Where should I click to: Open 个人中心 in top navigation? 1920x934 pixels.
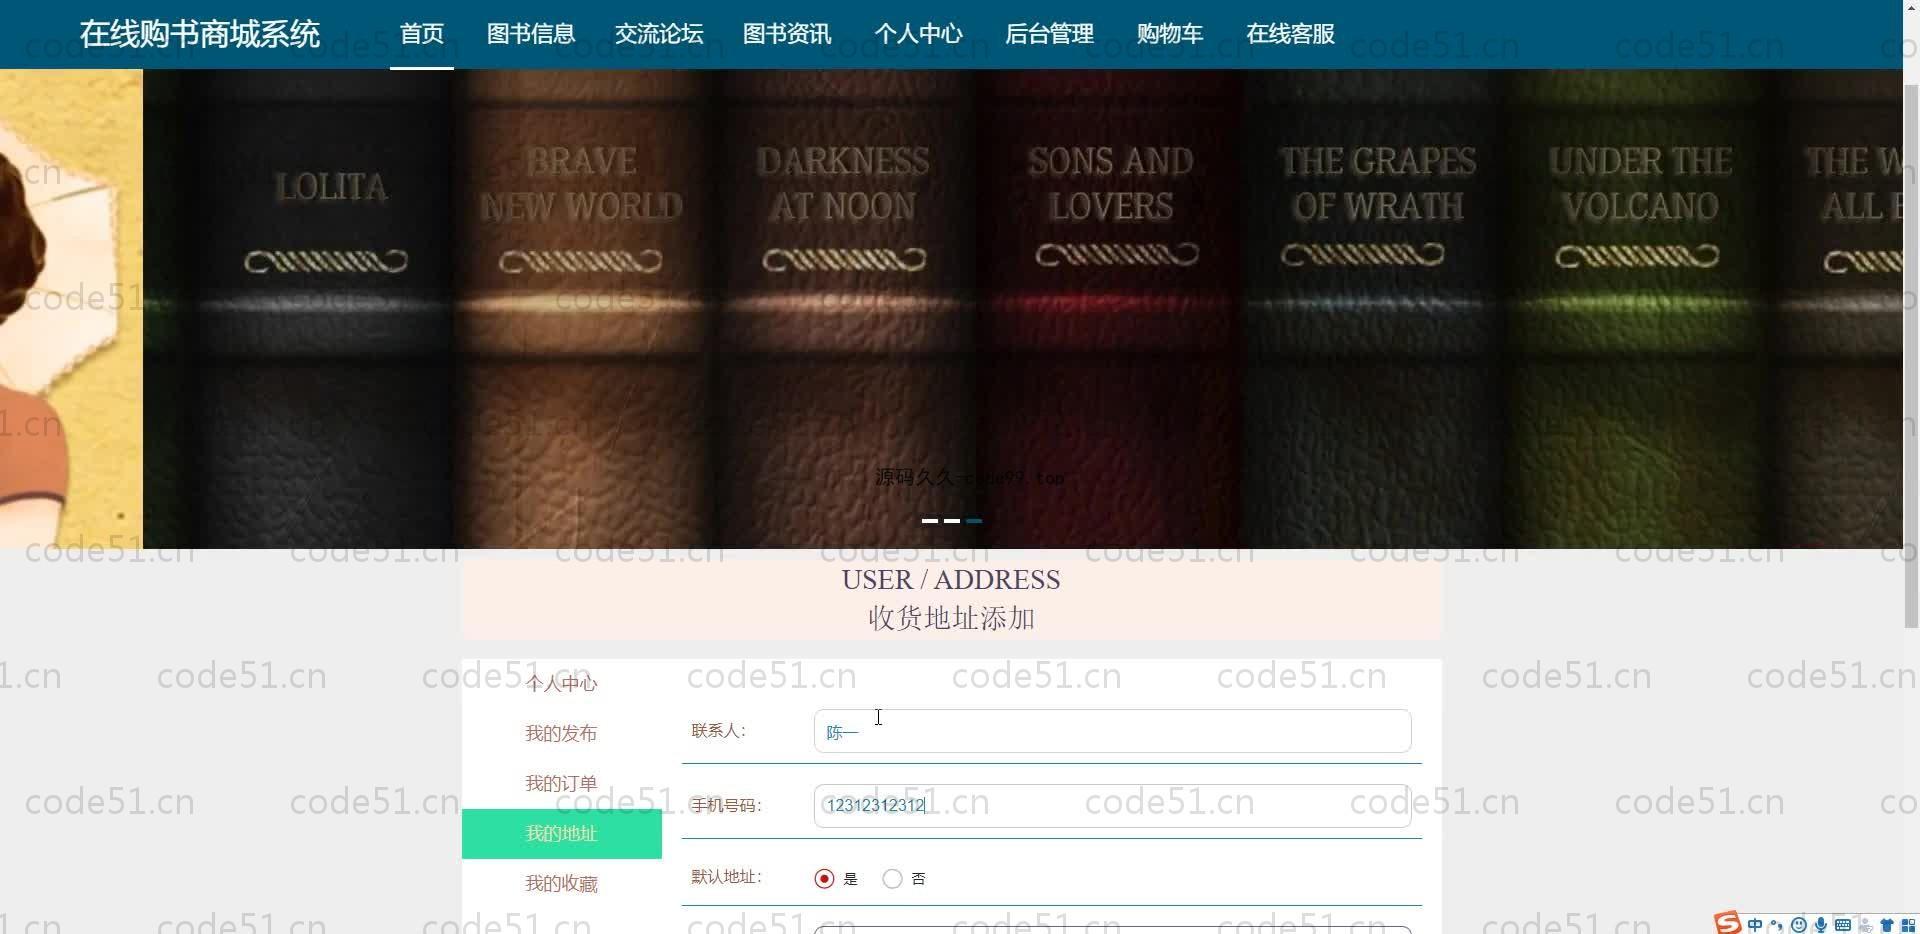918,34
